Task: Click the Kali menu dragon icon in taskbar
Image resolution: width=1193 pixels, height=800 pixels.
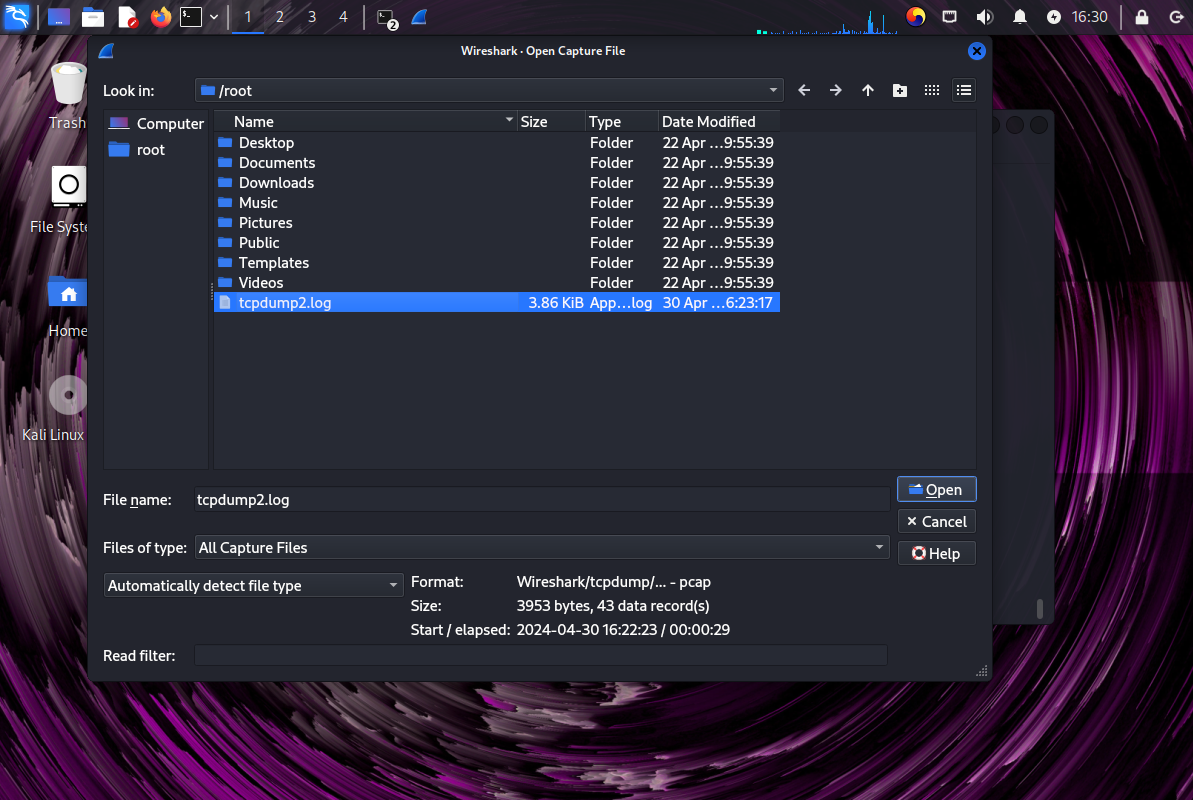Action: 17,17
